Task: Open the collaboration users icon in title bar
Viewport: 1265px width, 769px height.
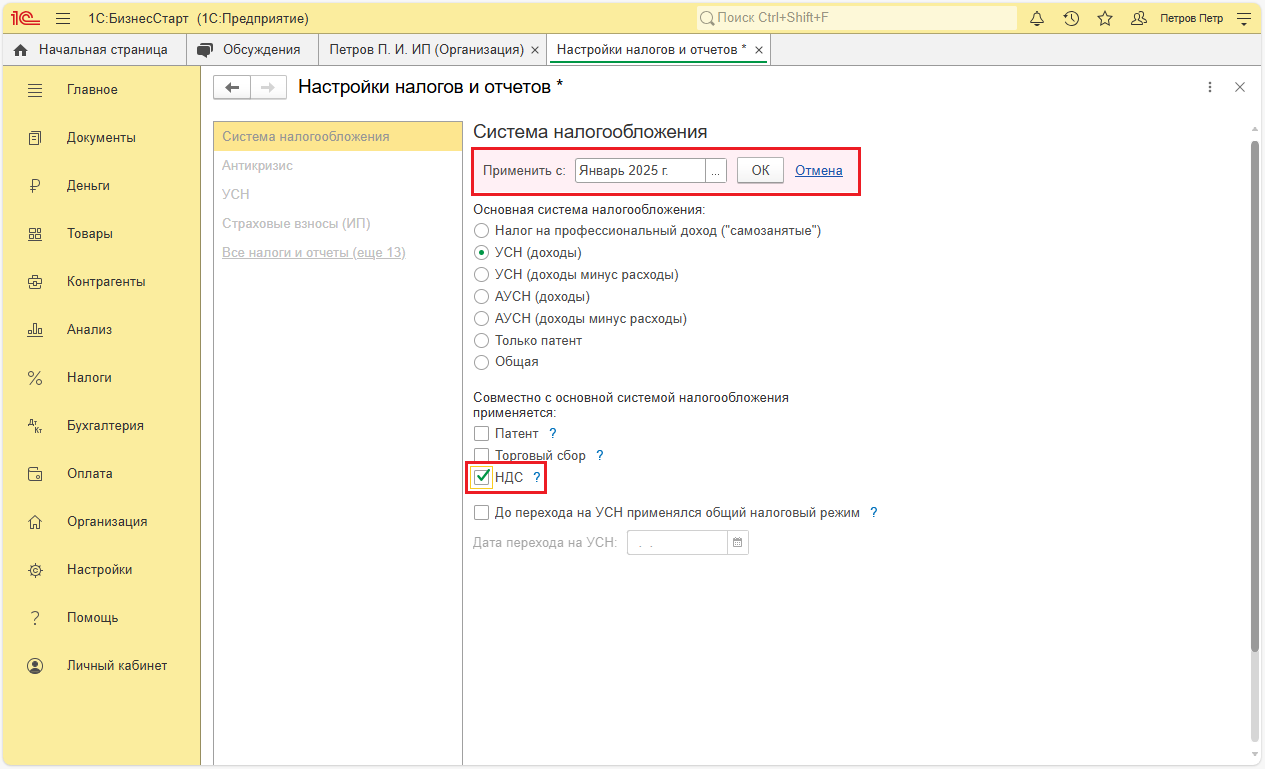Action: click(x=1138, y=18)
